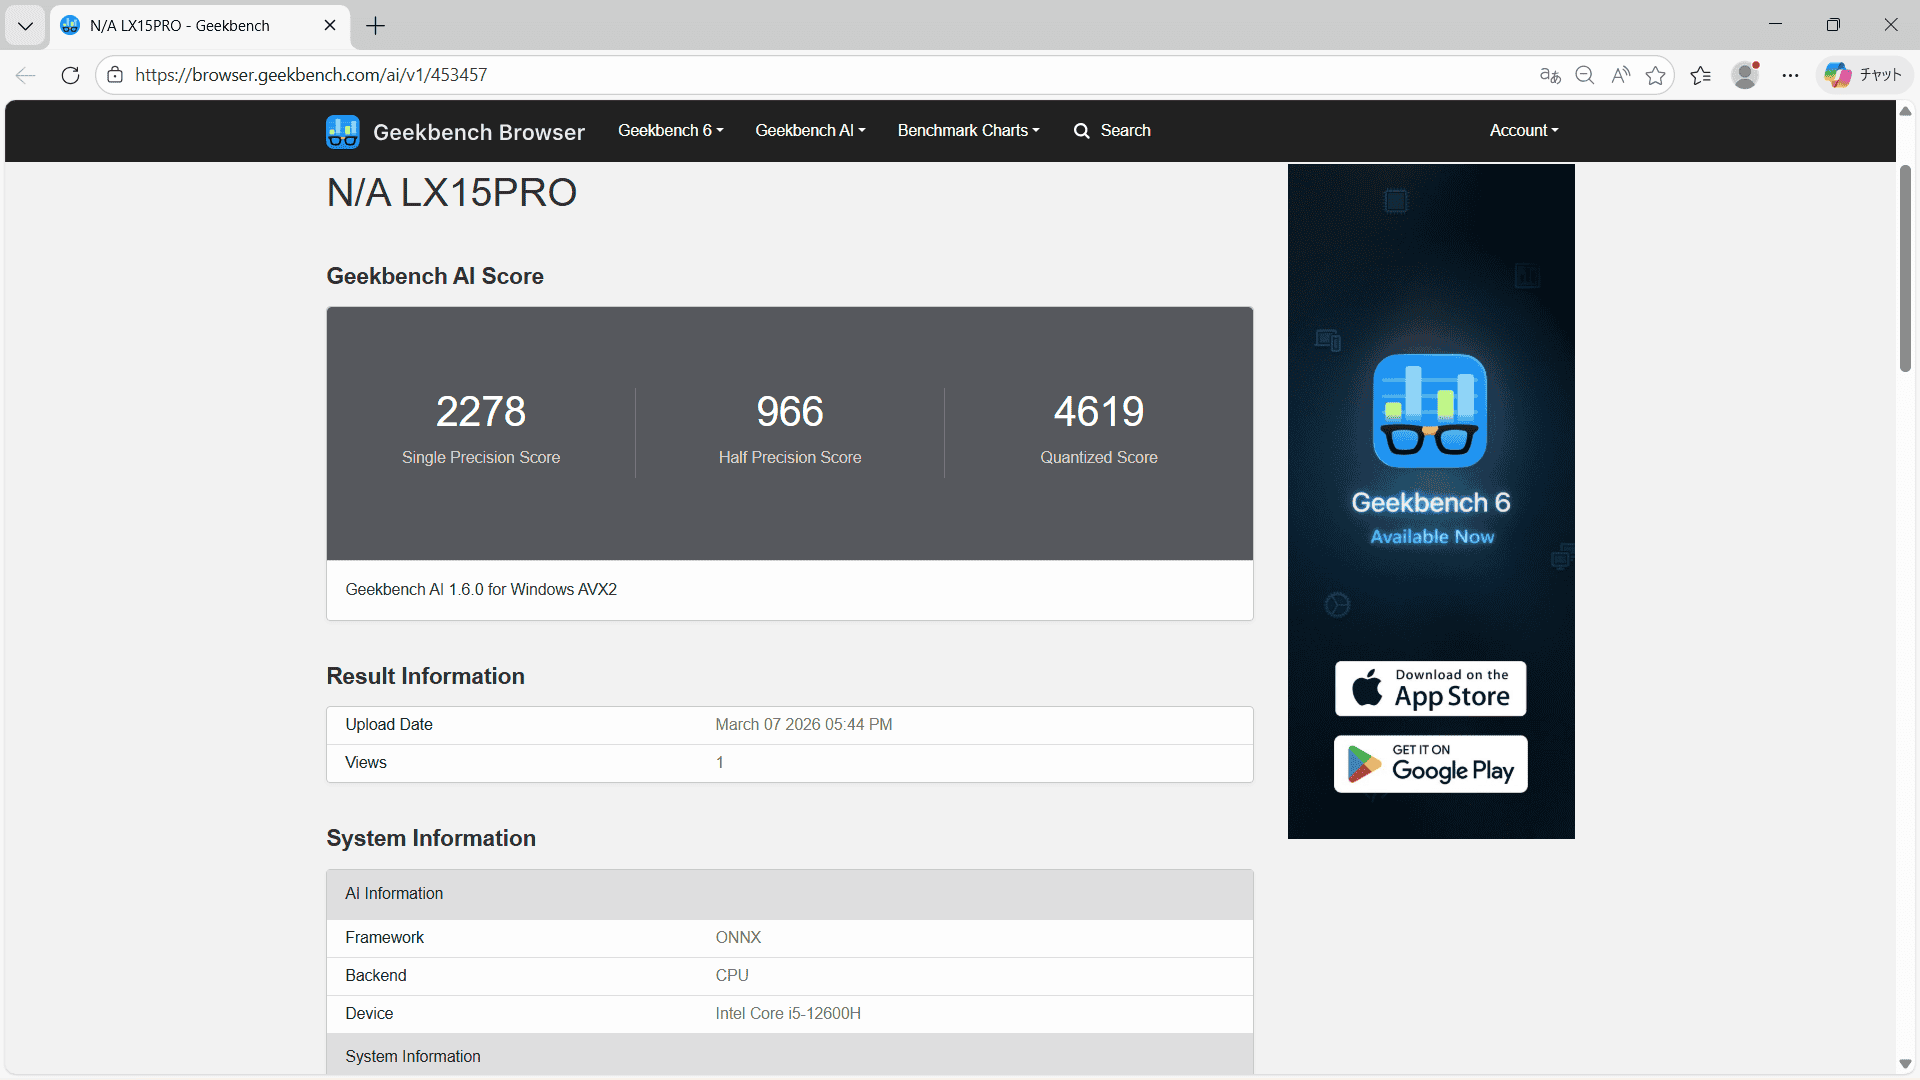
Task: Open the browser profile avatar icon
Action: click(x=1745, y=74)
